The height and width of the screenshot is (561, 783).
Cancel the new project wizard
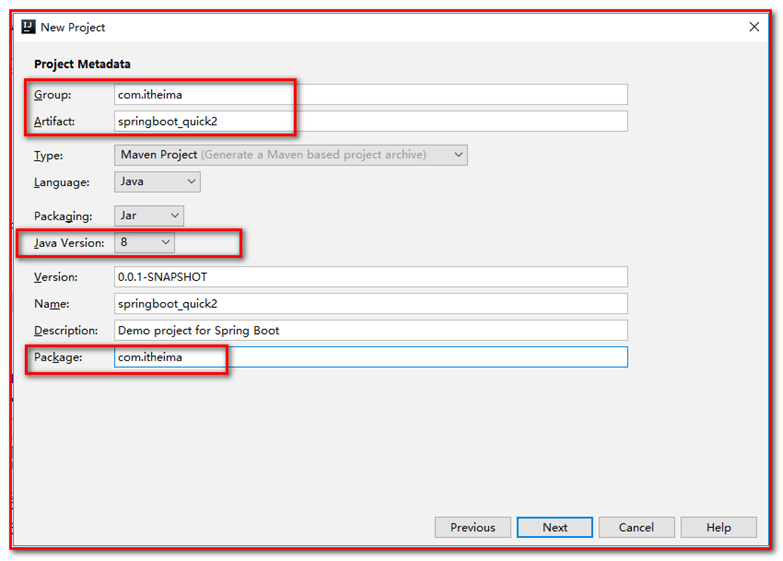point(636,528)
